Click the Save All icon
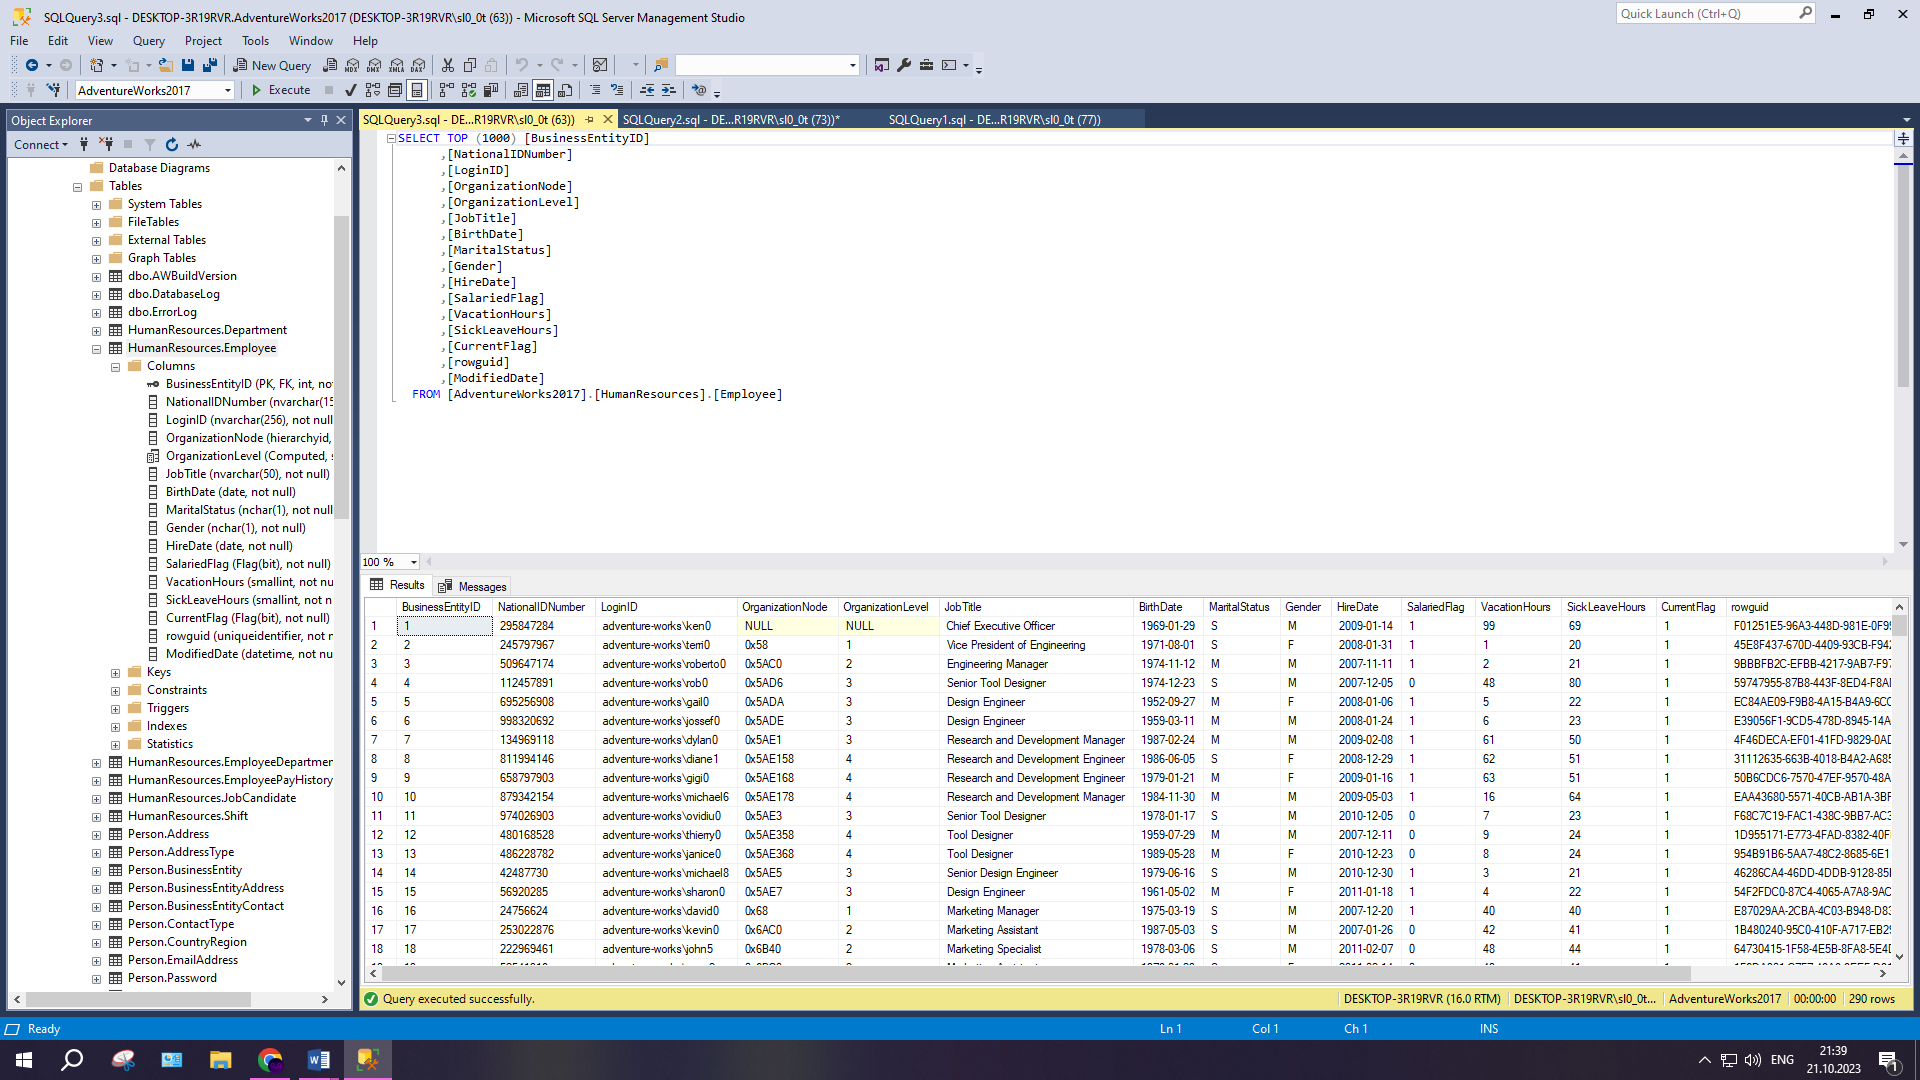This screenshot has width=1920, height=1080. (209, 65)
